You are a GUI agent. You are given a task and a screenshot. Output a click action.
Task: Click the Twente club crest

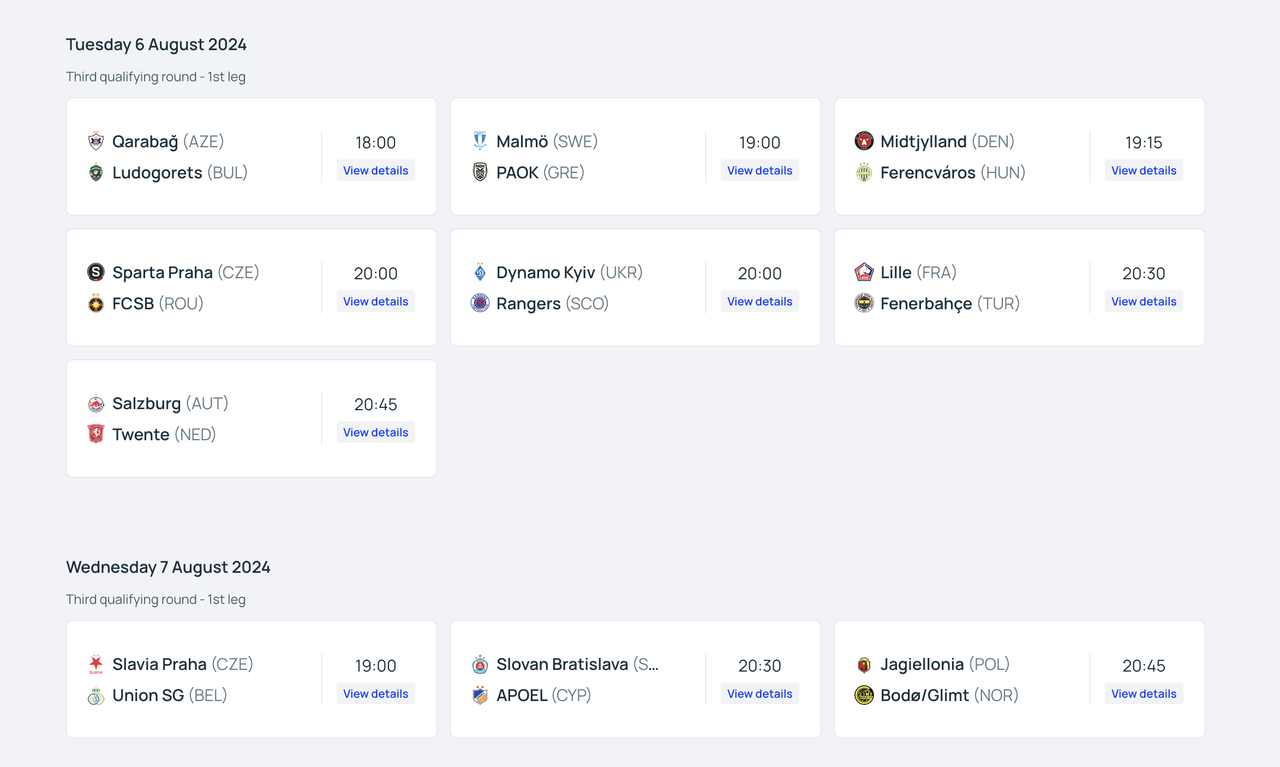pyautogui.click(x=96, y=434)
